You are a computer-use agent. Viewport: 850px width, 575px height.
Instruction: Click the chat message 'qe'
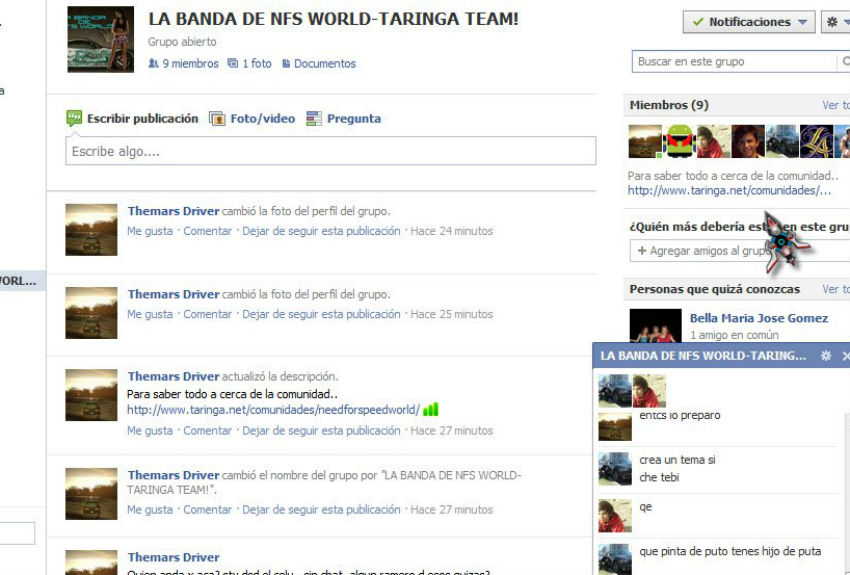coord(645,507)
